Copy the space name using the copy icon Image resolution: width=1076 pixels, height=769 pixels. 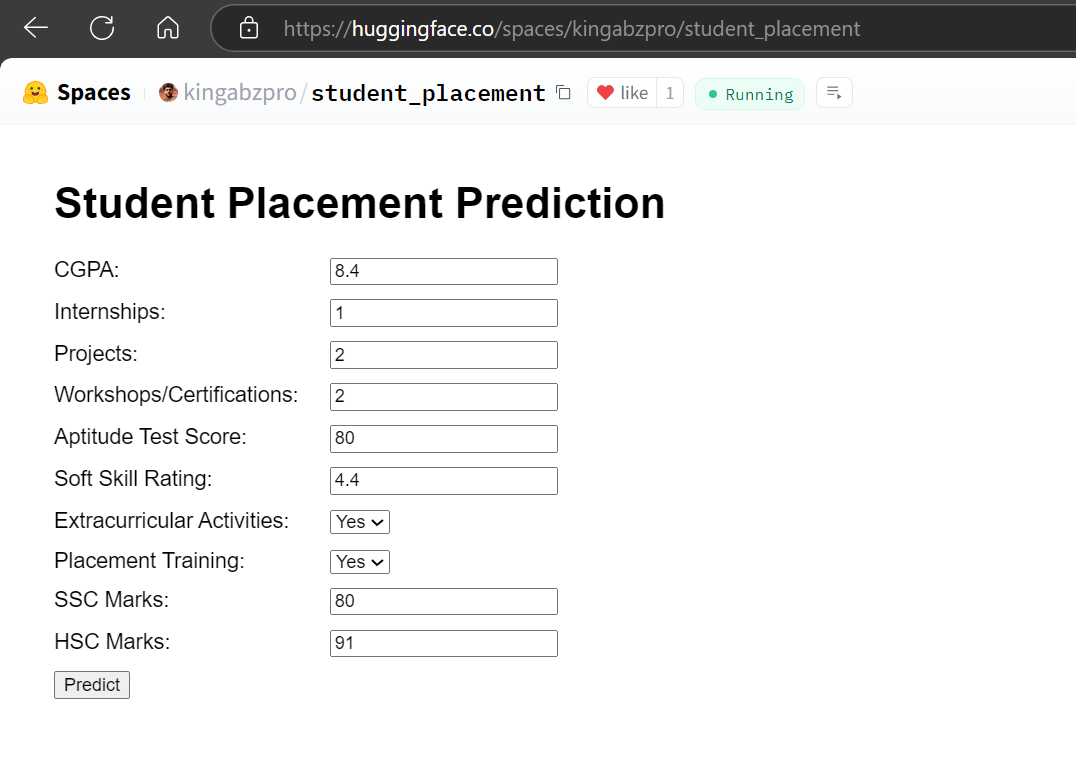563,93
